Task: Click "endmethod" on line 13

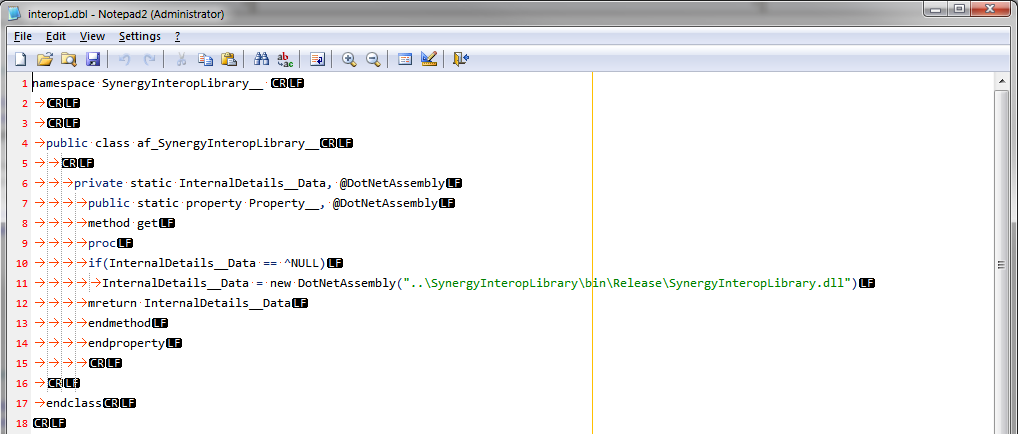Action: click(x=119, y=324)
